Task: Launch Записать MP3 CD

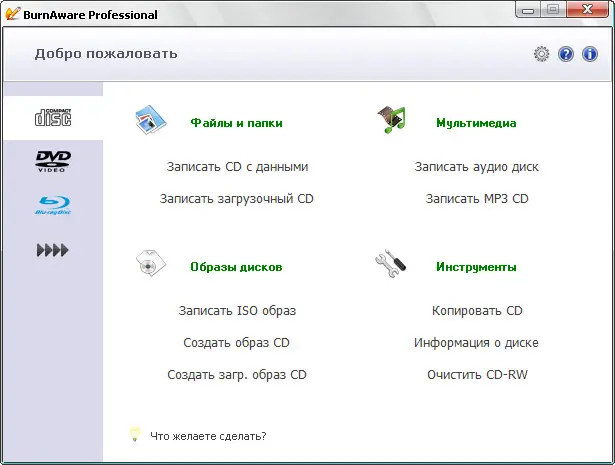Action: (477, 199)
